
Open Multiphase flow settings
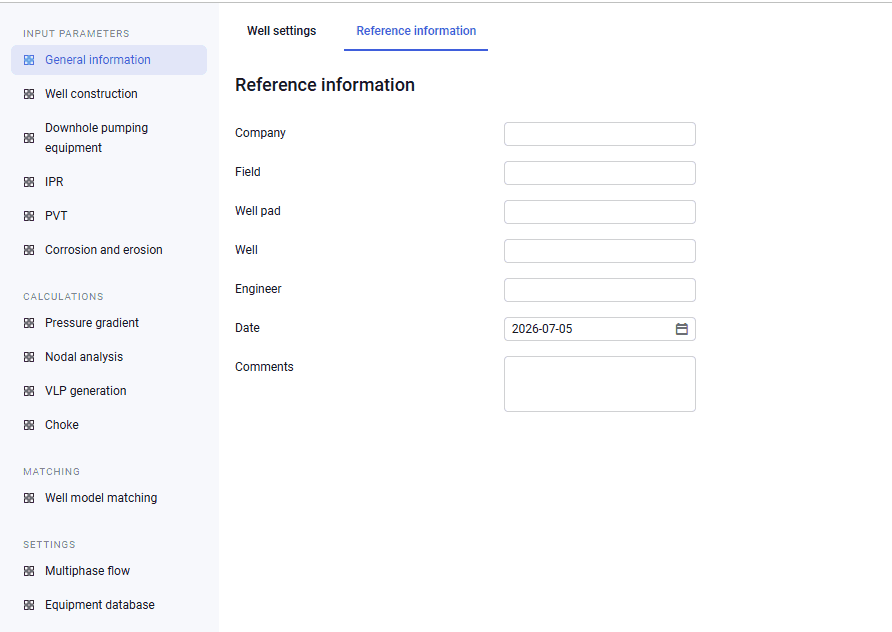(87, 571)
